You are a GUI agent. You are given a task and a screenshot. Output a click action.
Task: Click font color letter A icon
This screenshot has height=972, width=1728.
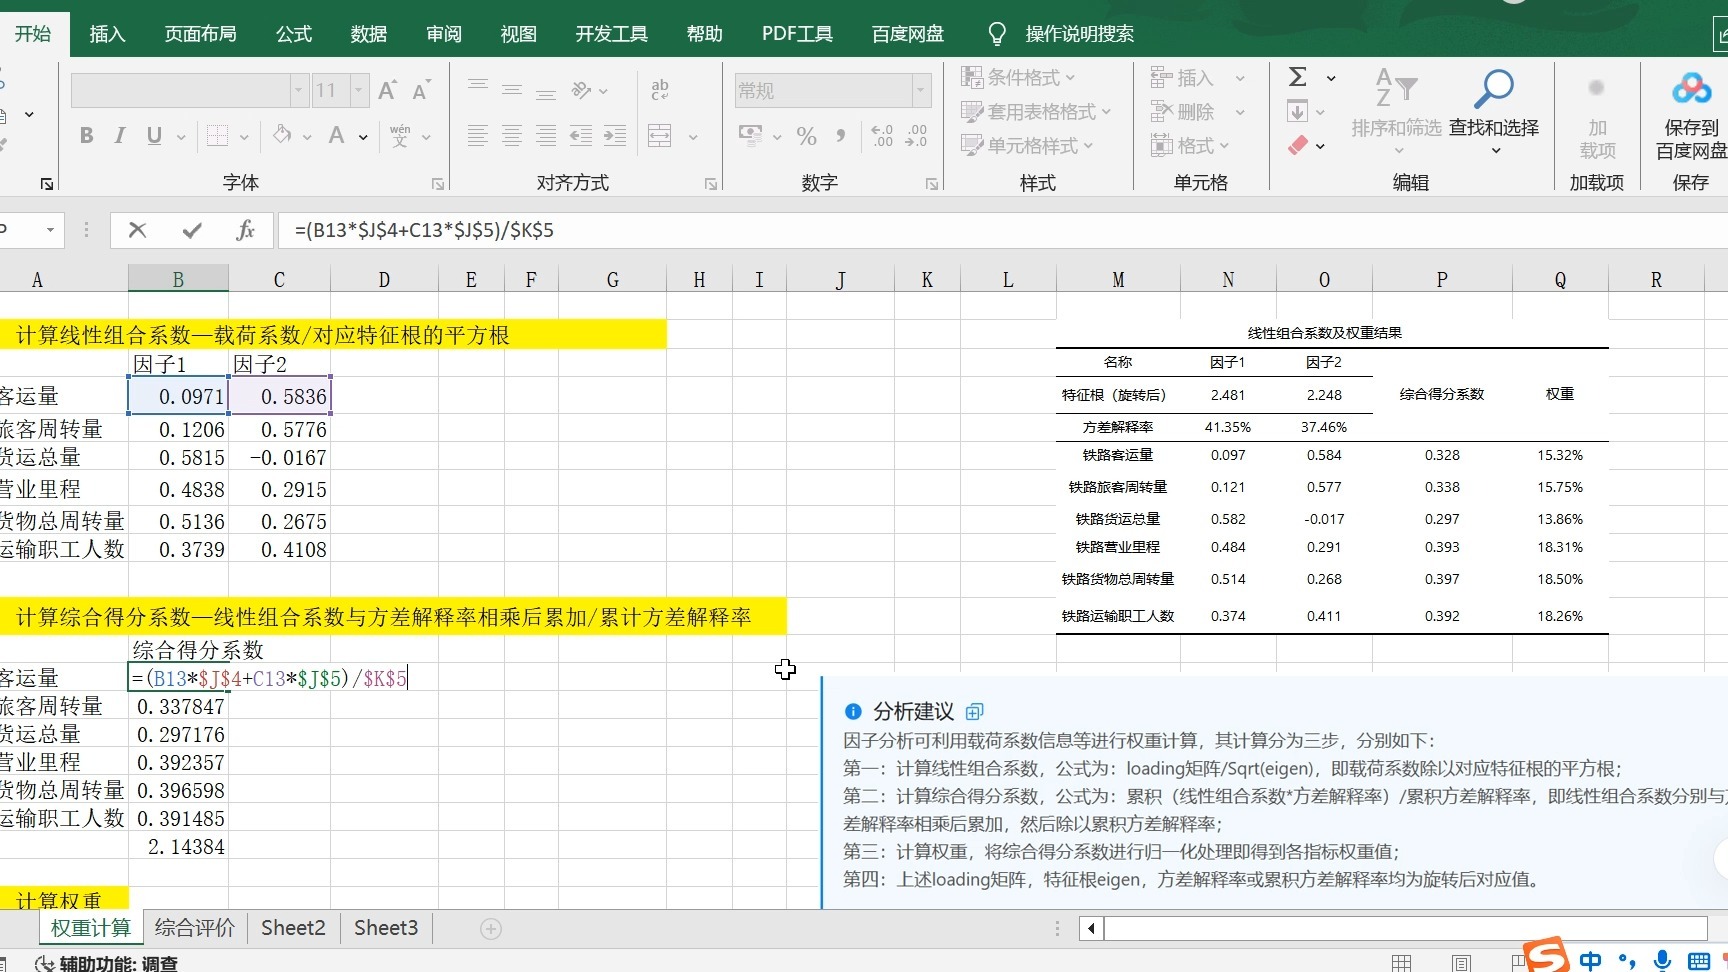pos(337,135)
